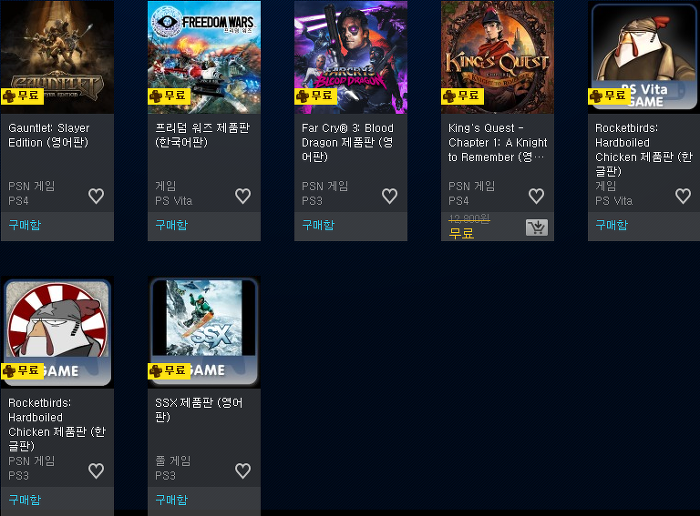The image size is (700, 516).
Task: Toggle wishlist heart on Far Cry 3 Blood Dragon
Action: coord(389,196)
